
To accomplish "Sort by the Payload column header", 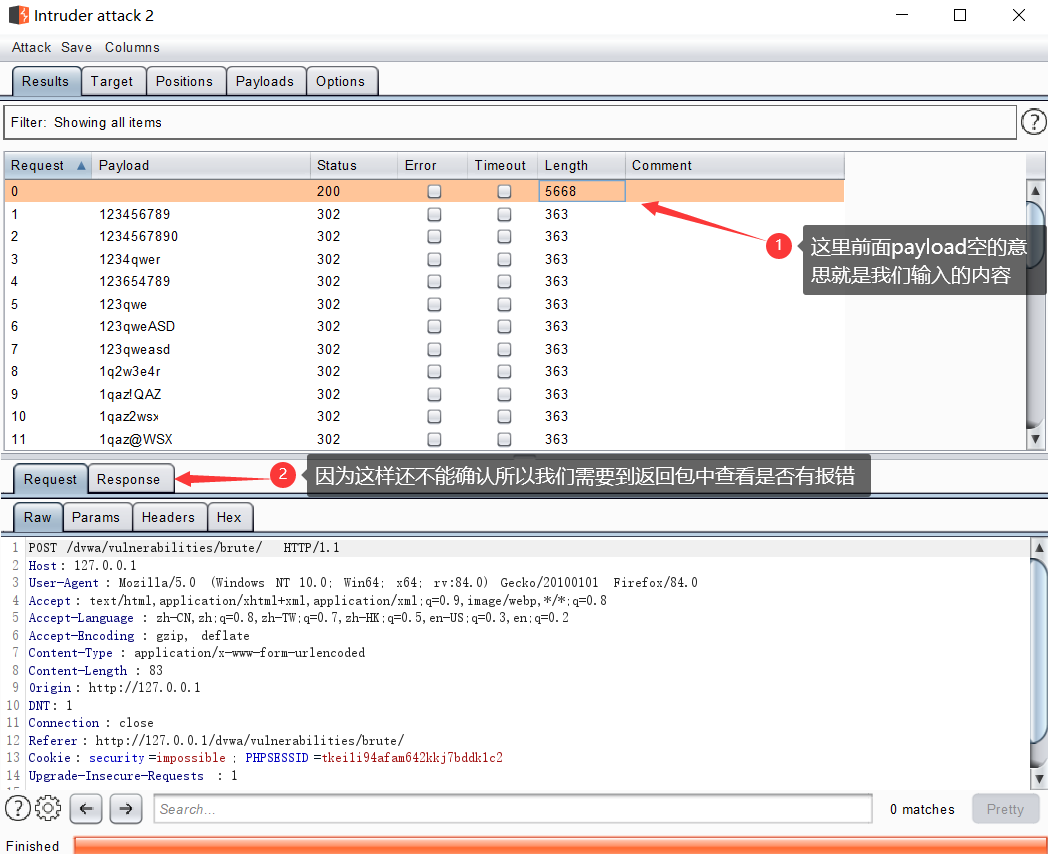I will pos(201,165).
